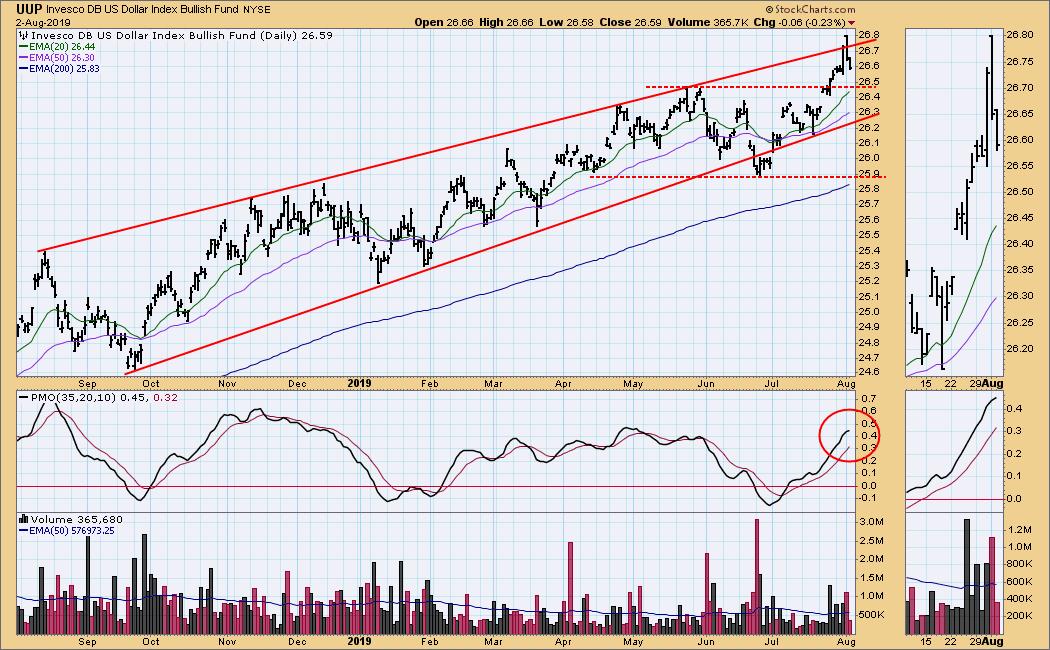Click the Open 26.66 value
The width and height of the screenshot is (1050, 650).
(x=443, y=22)
